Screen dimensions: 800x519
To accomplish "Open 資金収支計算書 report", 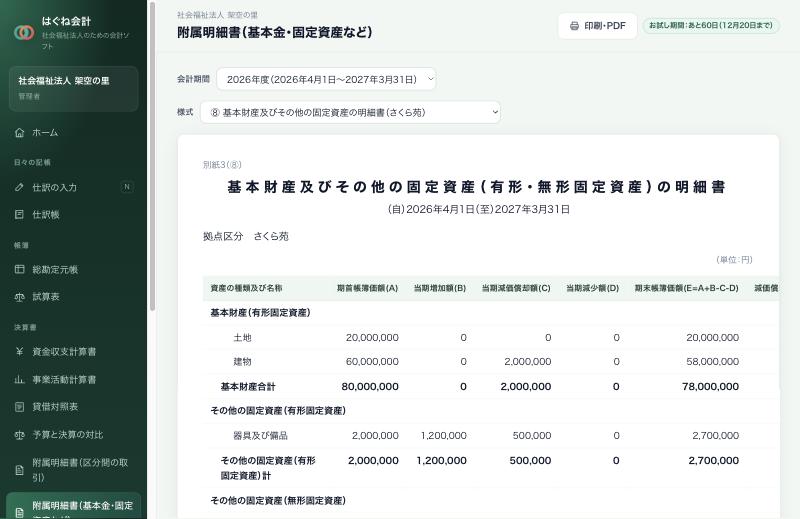I will tap(73, 352).
